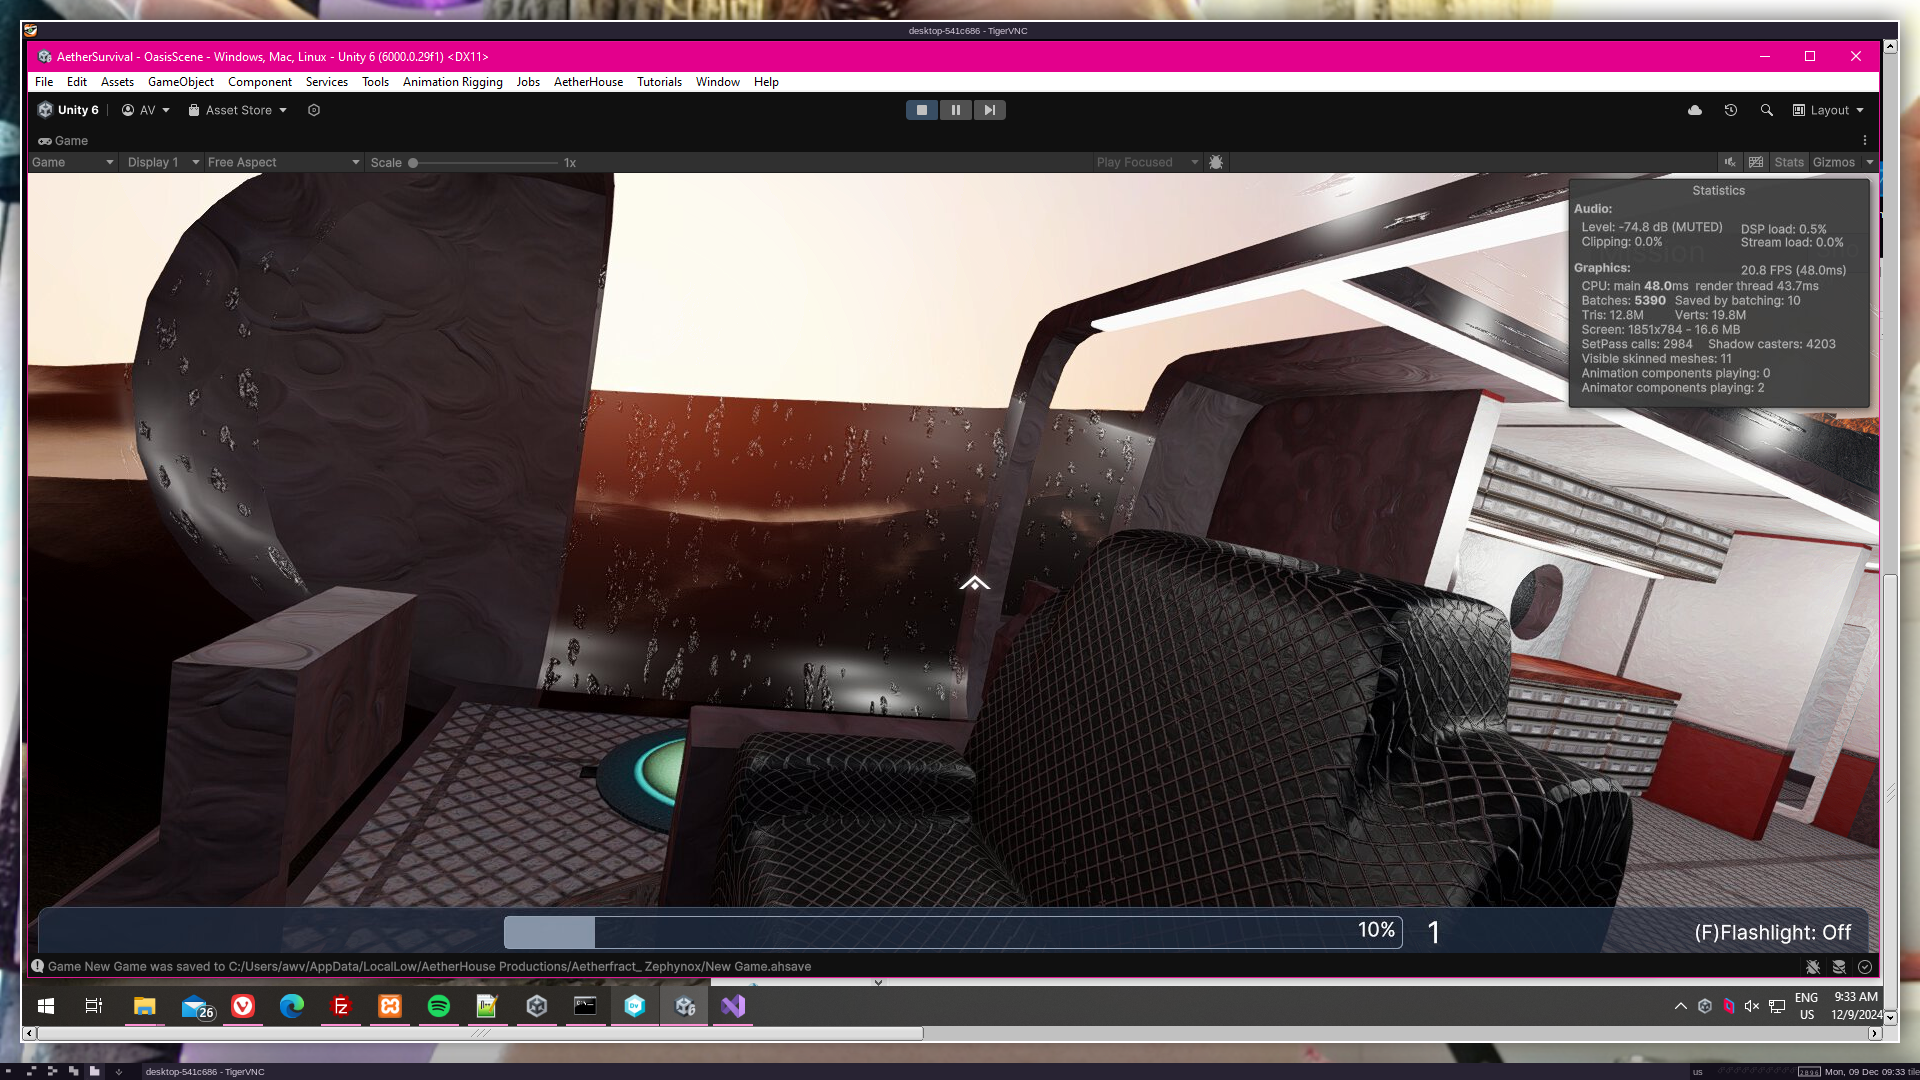The width and height of the screenshot is (1920, 1080).
Task: Stop play mode with the play button
Action: [921, 110]
